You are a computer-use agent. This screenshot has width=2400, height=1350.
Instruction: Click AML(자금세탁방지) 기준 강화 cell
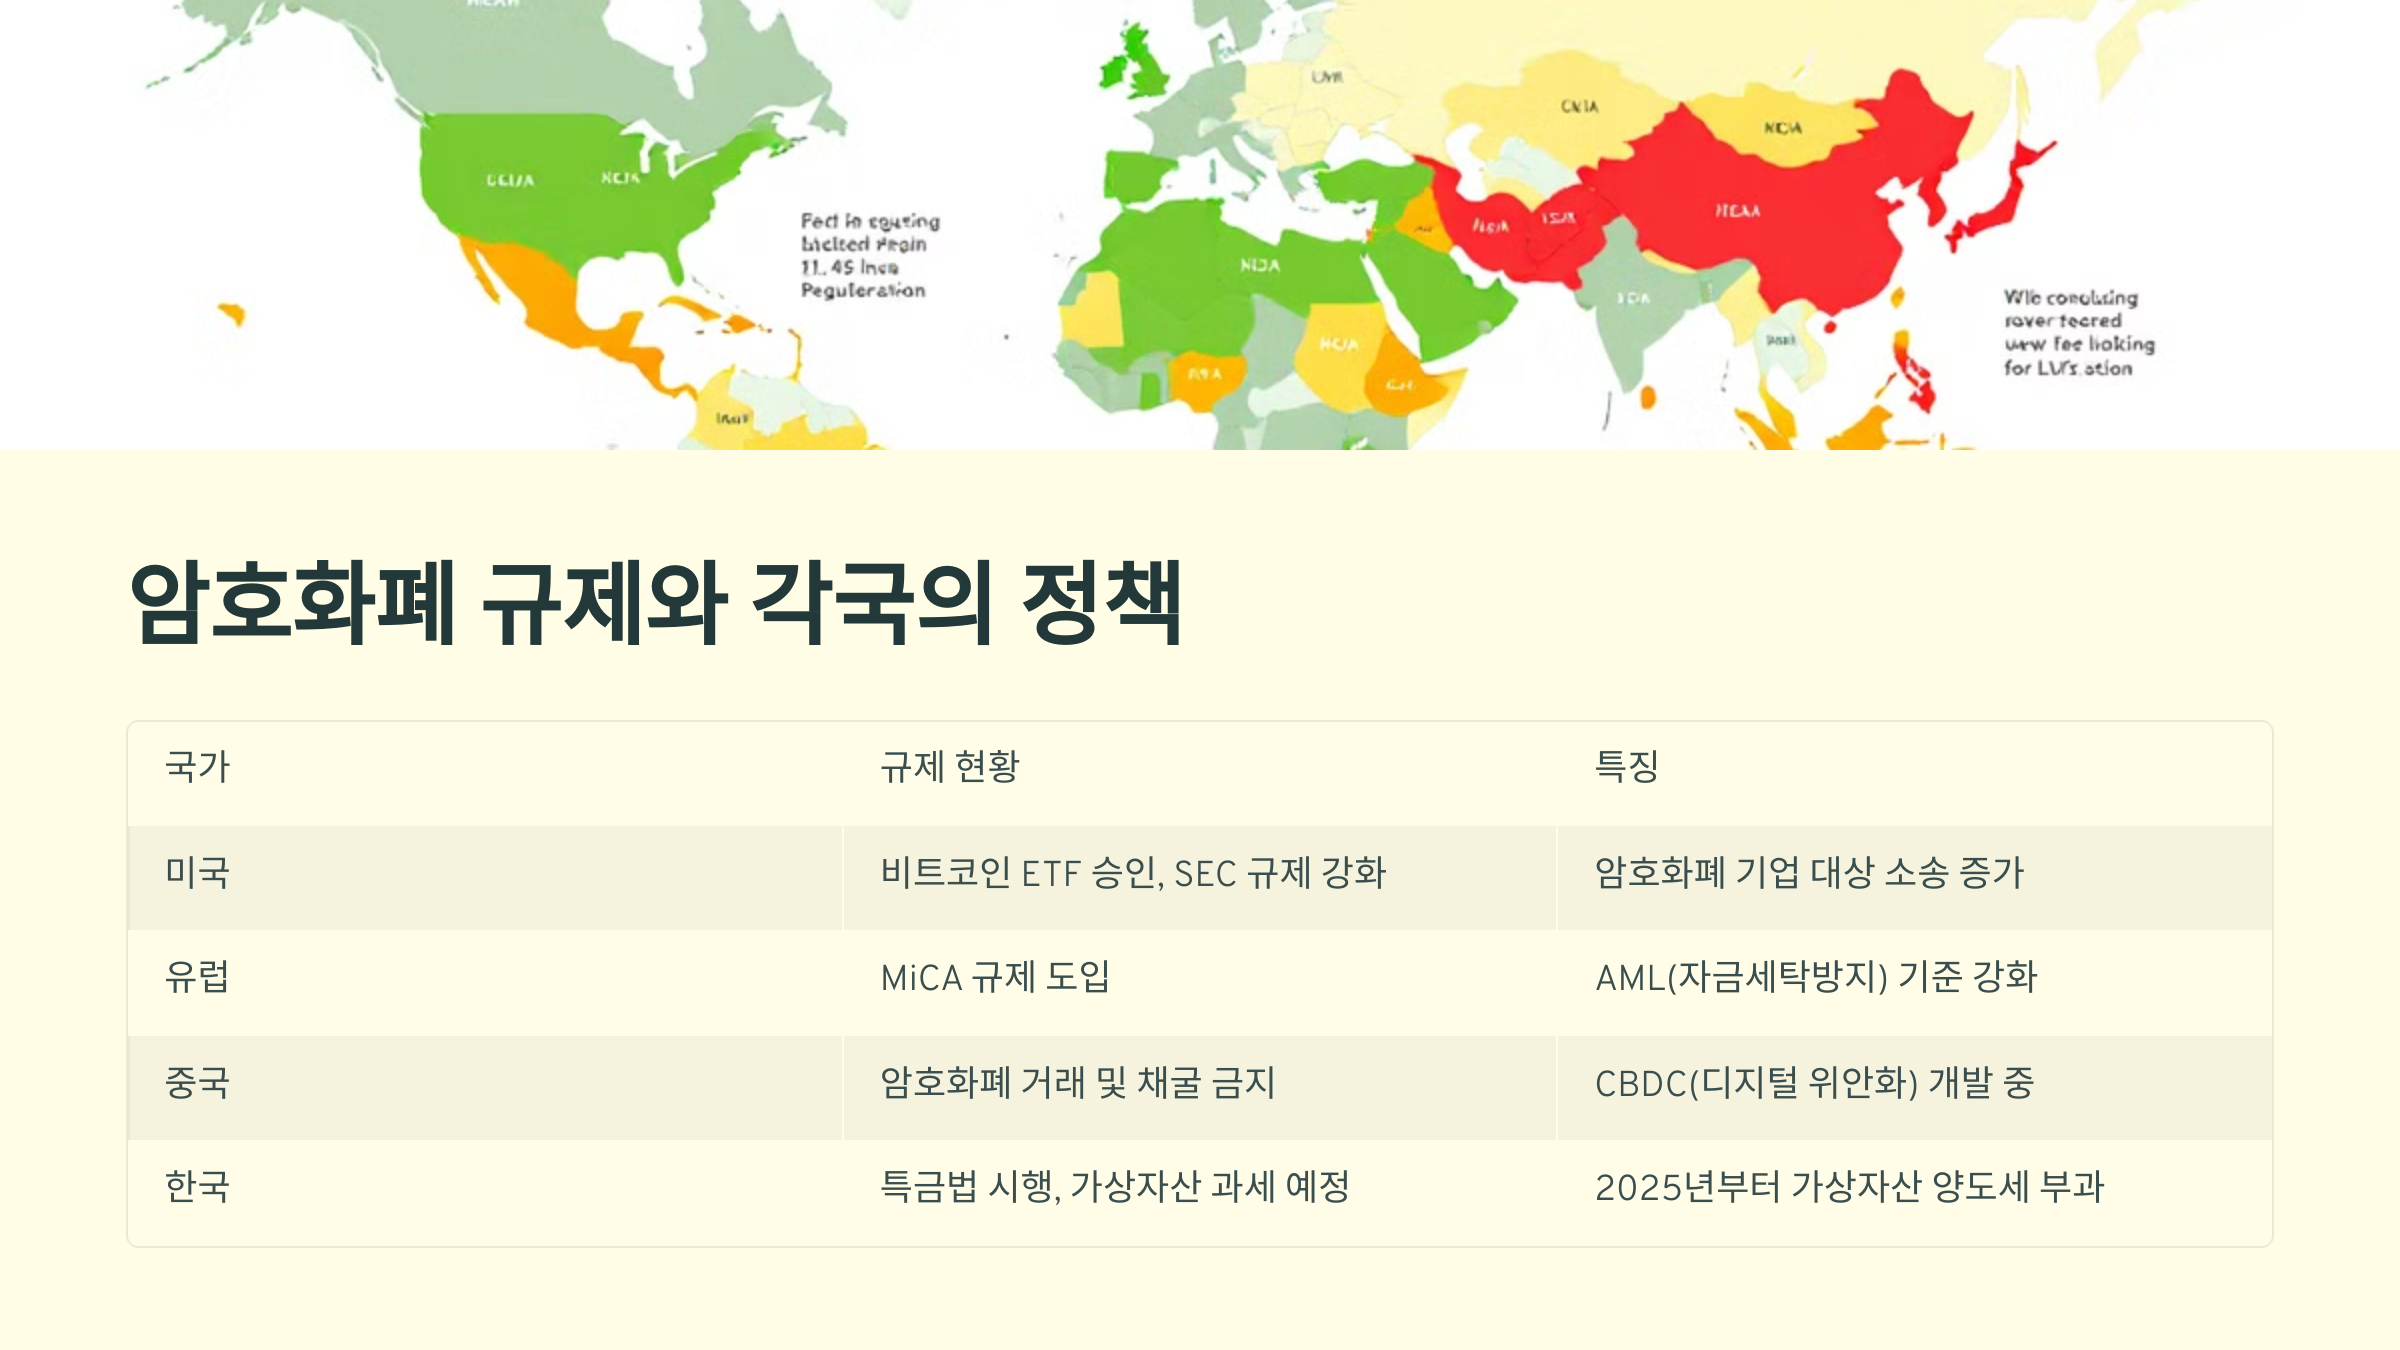click(1815, 978)
